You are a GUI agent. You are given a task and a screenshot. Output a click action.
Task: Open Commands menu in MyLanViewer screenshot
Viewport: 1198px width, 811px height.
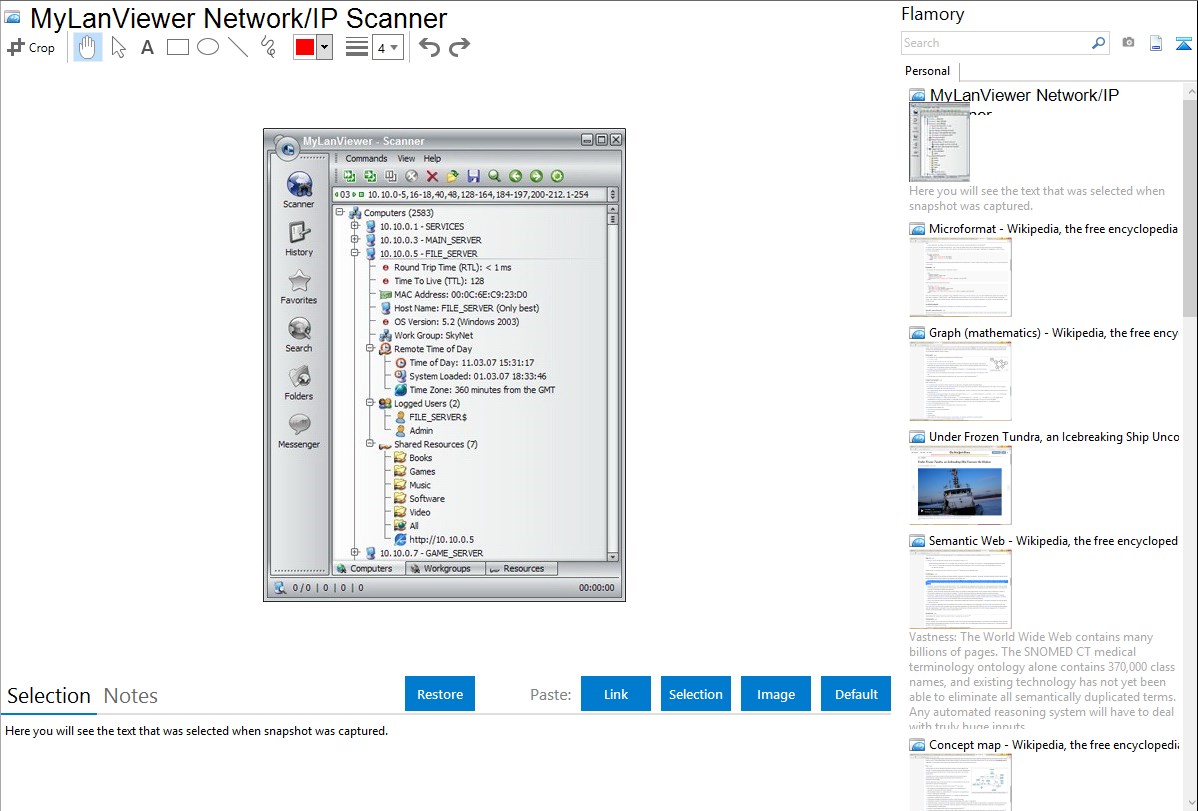coord(366,159)
